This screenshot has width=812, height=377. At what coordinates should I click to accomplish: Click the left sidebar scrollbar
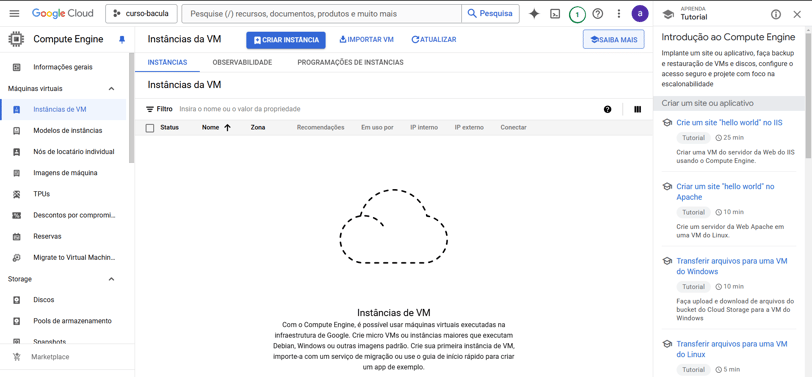[132, 107]
